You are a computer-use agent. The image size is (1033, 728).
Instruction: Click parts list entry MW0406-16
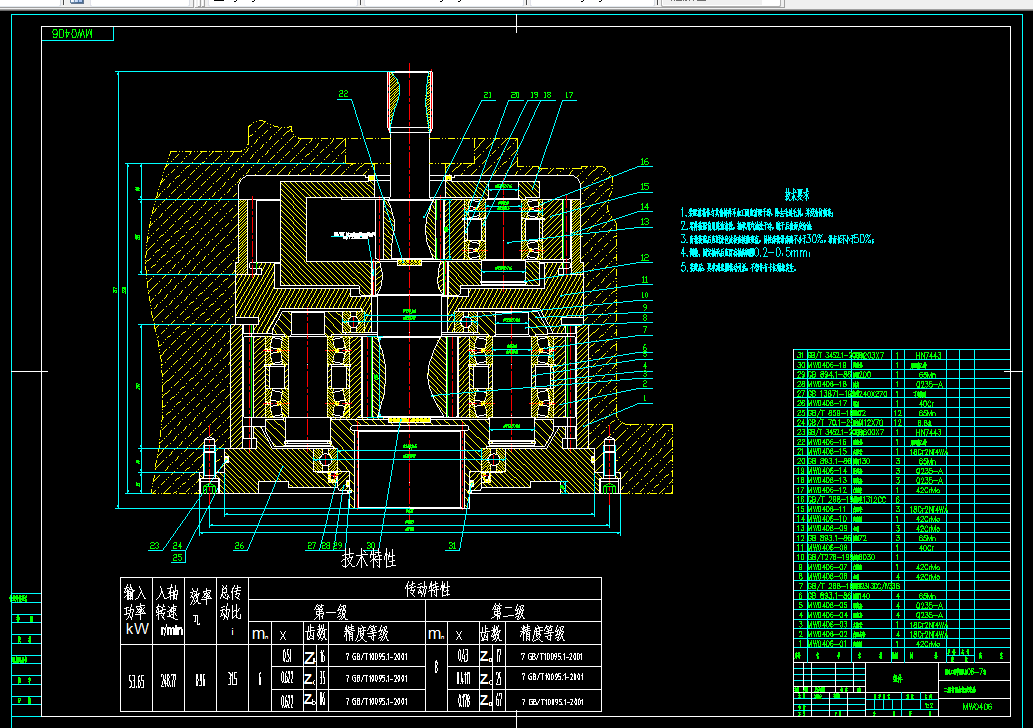(x=827, y=442)
